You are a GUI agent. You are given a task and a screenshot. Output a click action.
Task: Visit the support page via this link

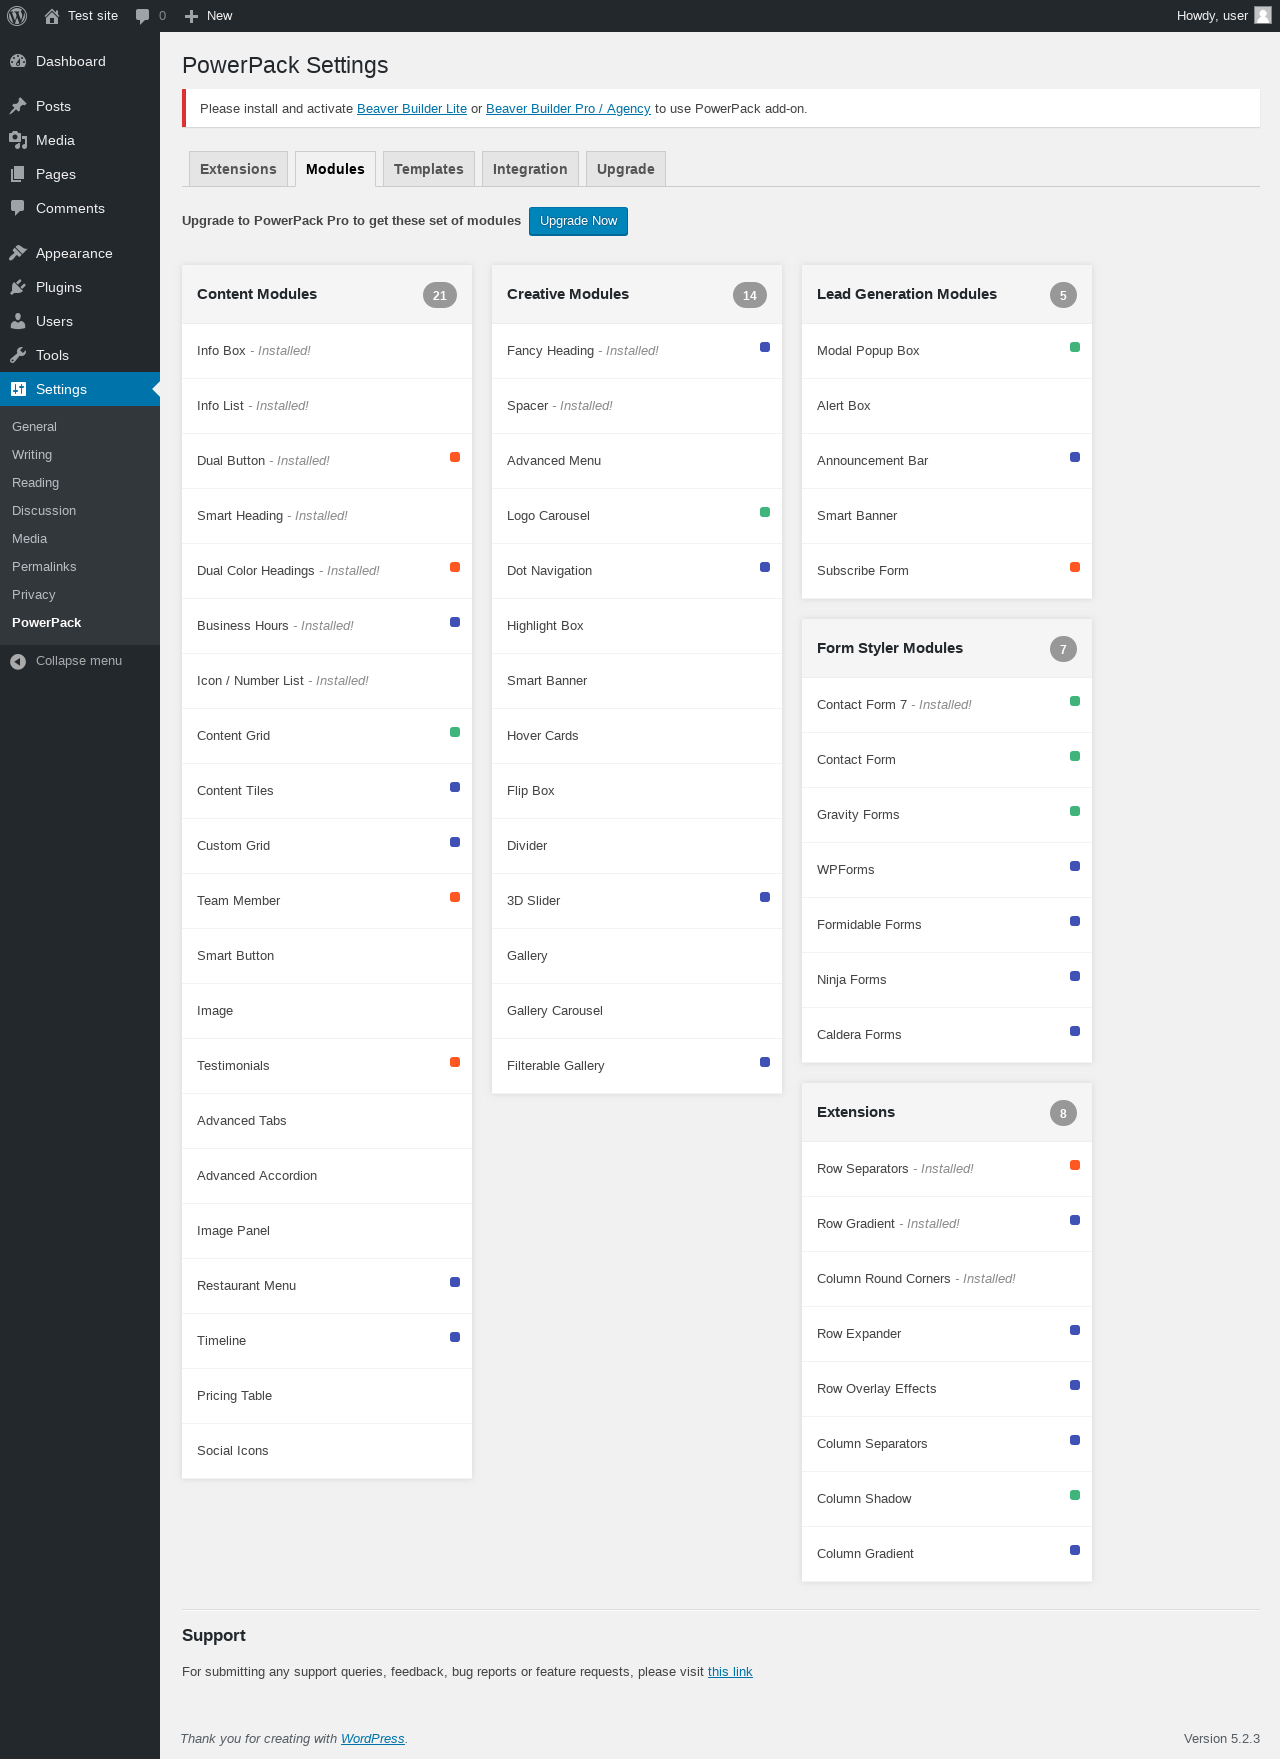(x=730, y=1672)
